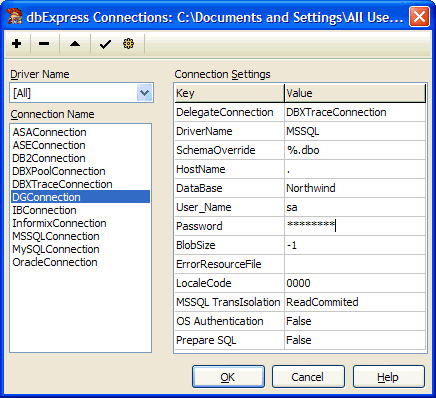This screenshot has height=398, width=436.
Task: Click the [All] driver name combo box
Action: [x=82, y=93]
